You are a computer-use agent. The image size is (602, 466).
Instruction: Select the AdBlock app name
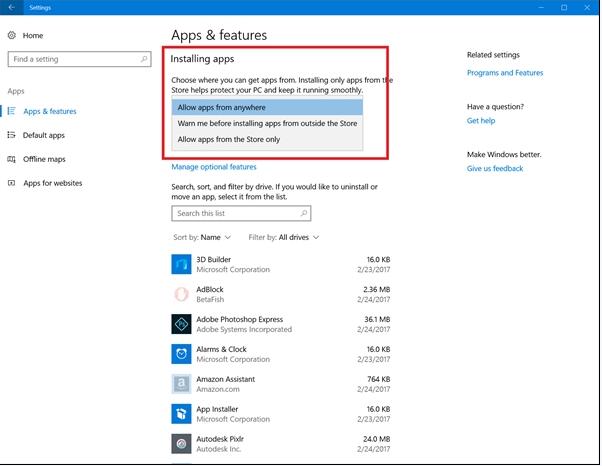[x=210, y=289]
